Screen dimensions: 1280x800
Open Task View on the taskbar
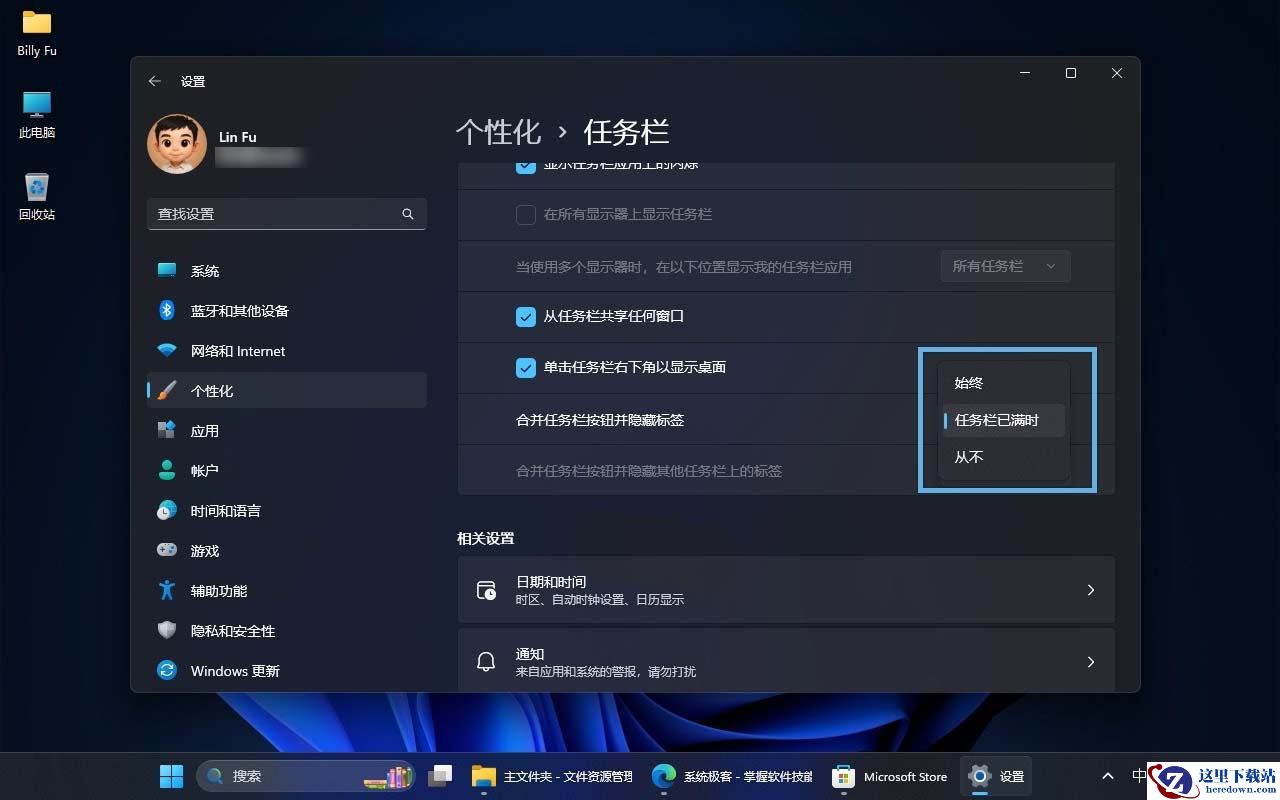[x=440, y=776]
